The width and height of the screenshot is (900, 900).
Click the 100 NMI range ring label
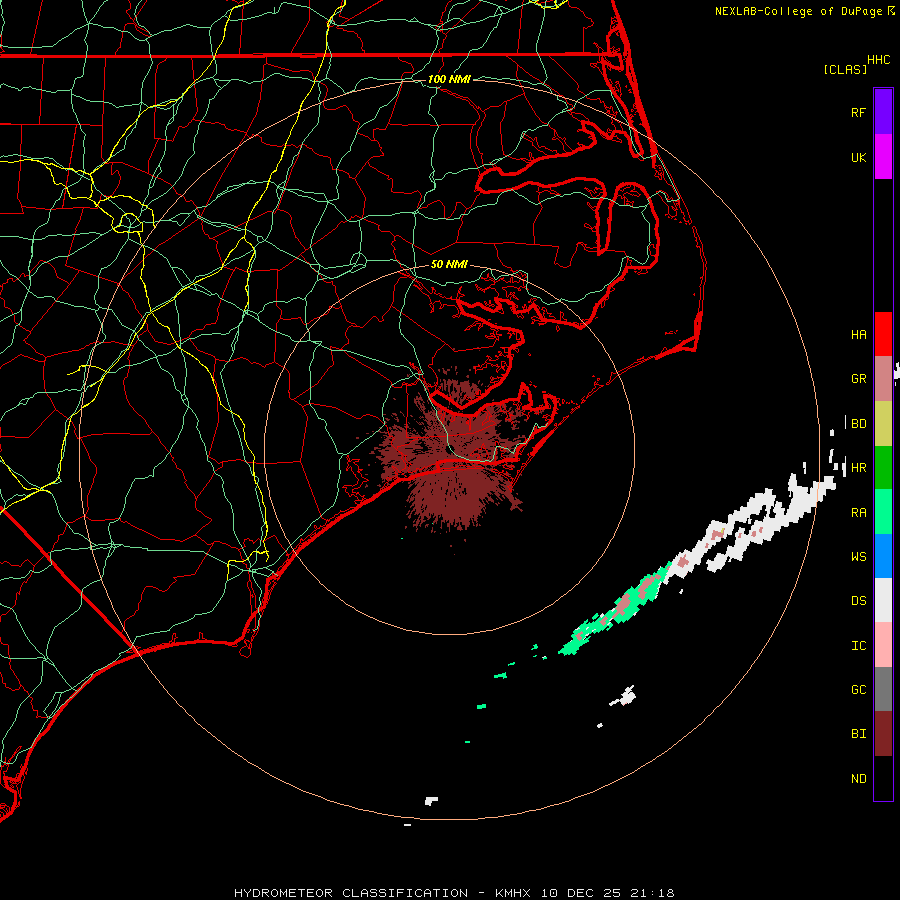pyautogui.click(x=449, y=79)
